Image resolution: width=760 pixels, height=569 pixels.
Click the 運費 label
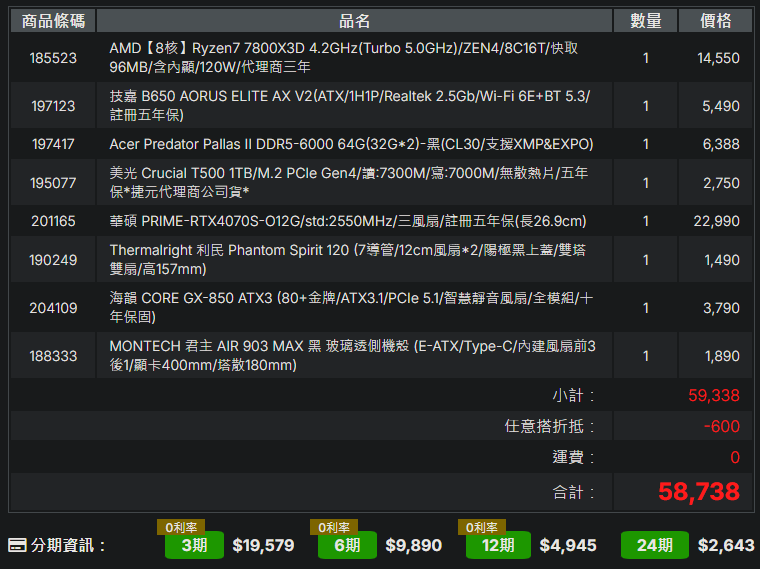(x=573, y=457)
